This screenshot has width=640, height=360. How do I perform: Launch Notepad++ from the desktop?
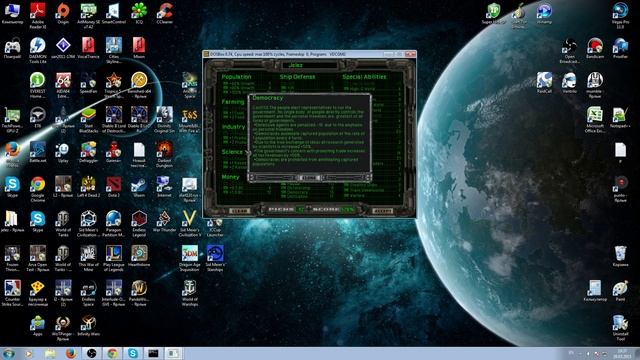pyautogui.click(x=620, y=117)
